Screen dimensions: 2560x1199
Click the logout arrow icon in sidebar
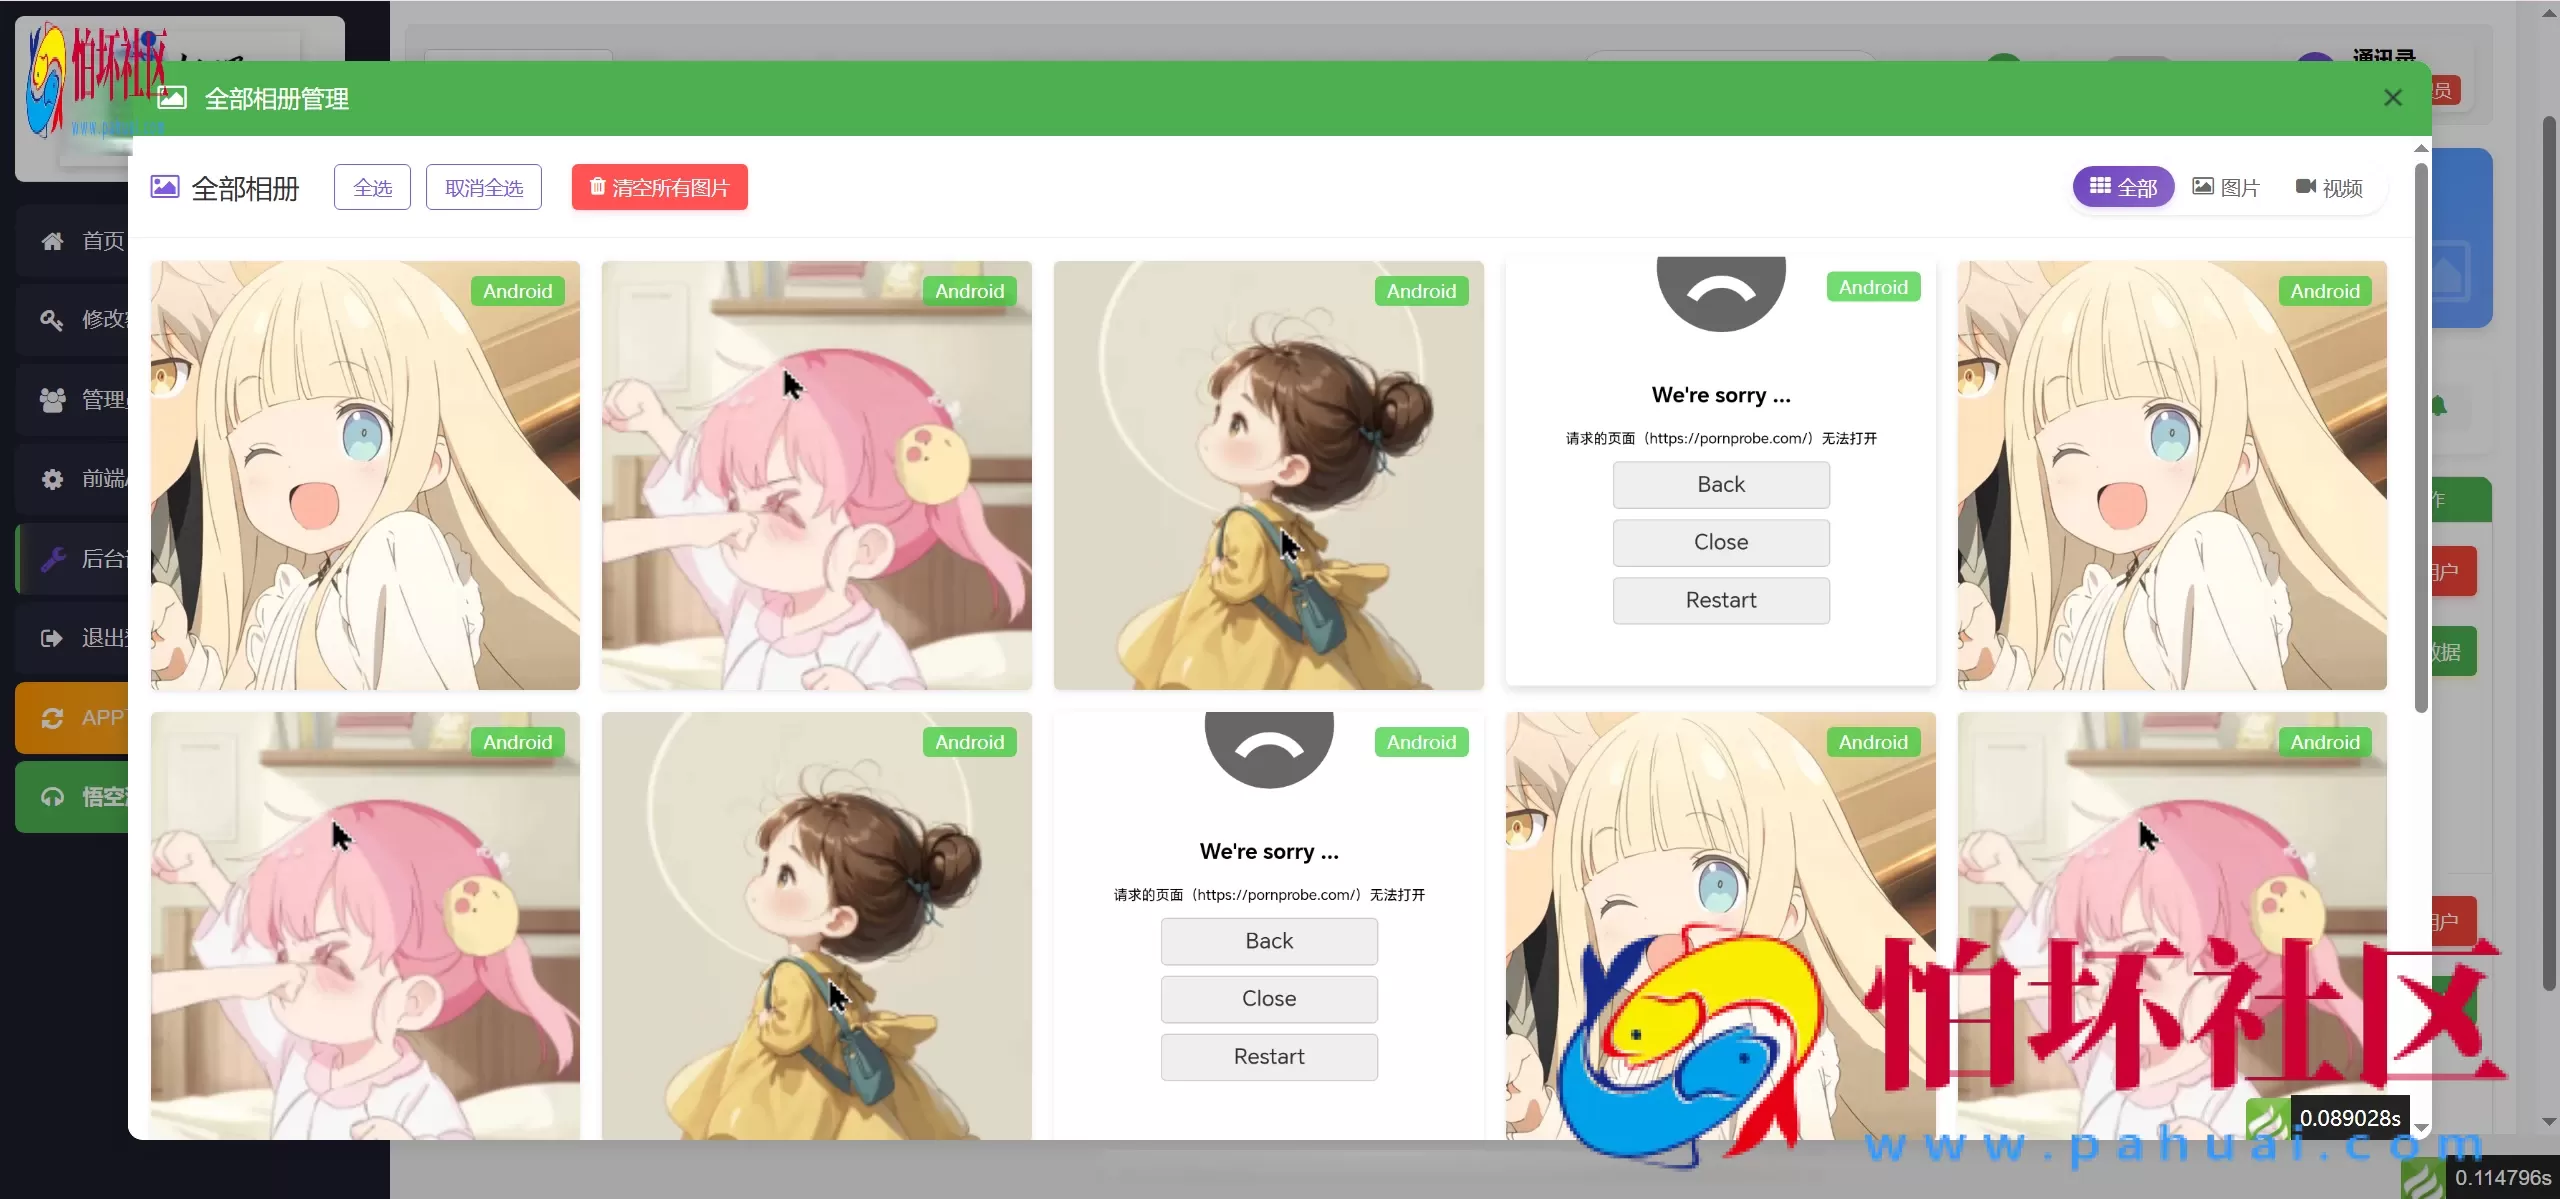[x=52, y=638]
